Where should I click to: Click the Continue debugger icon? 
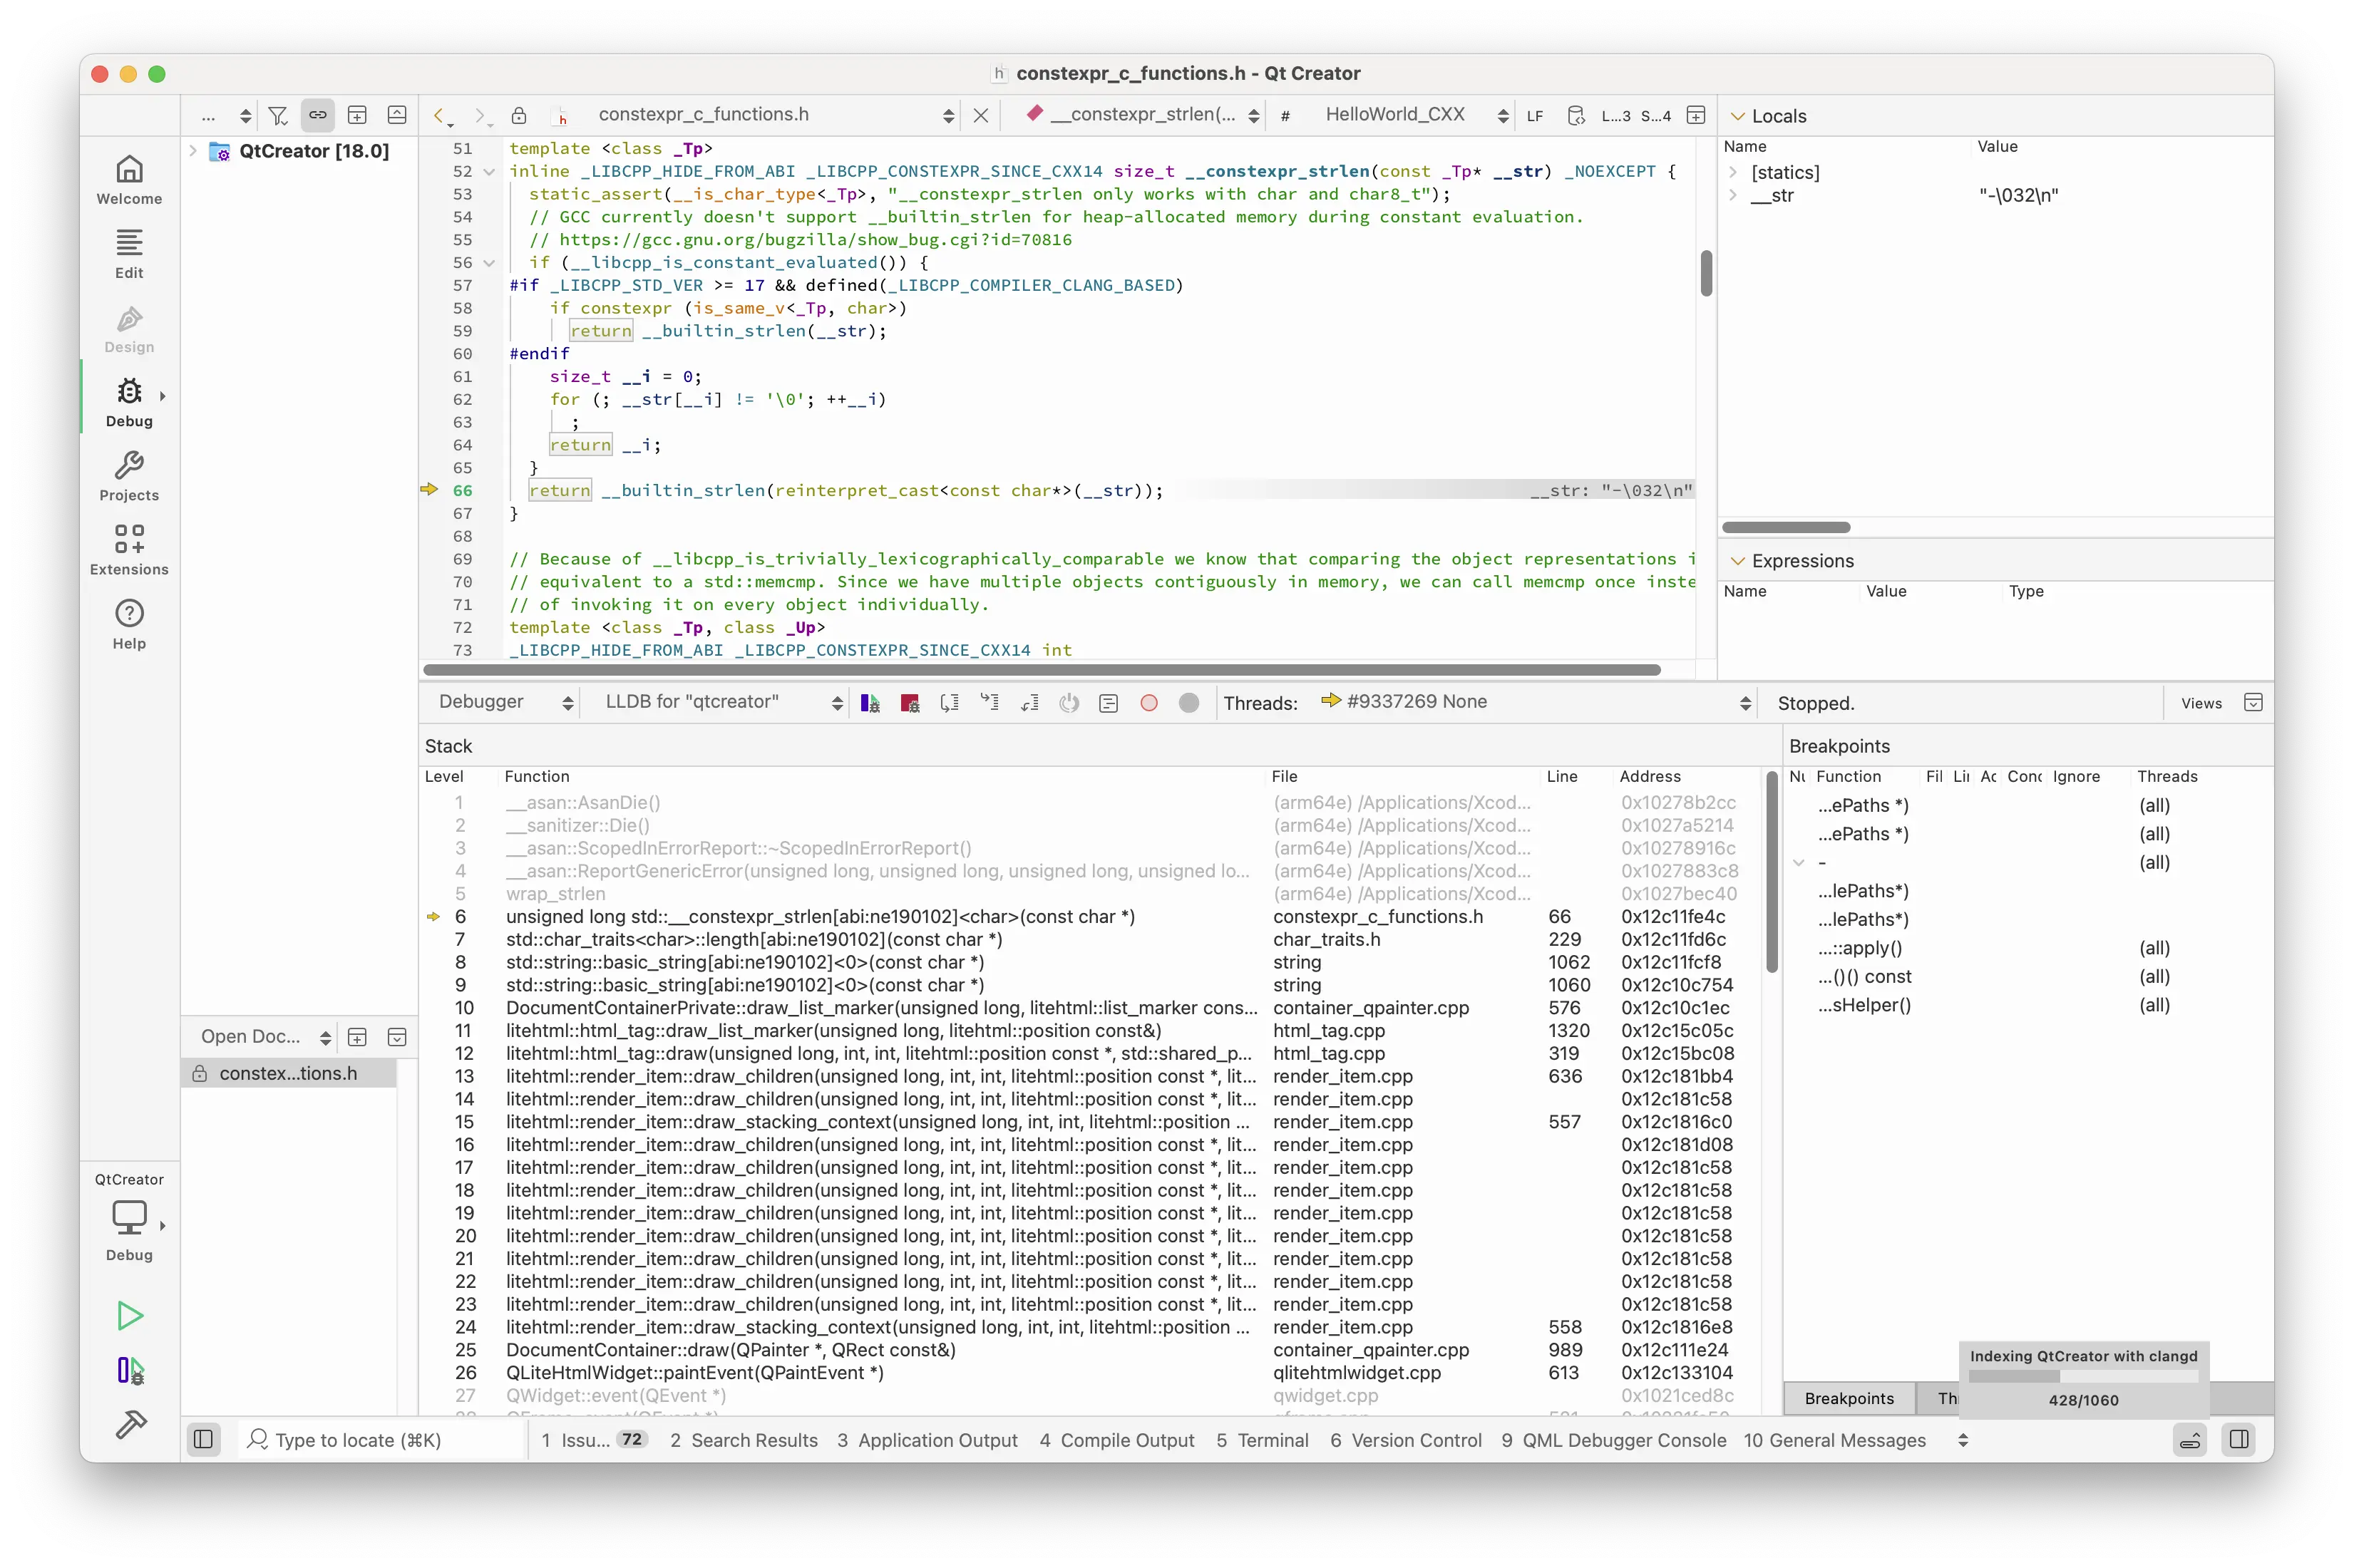[x=870, y=703]
